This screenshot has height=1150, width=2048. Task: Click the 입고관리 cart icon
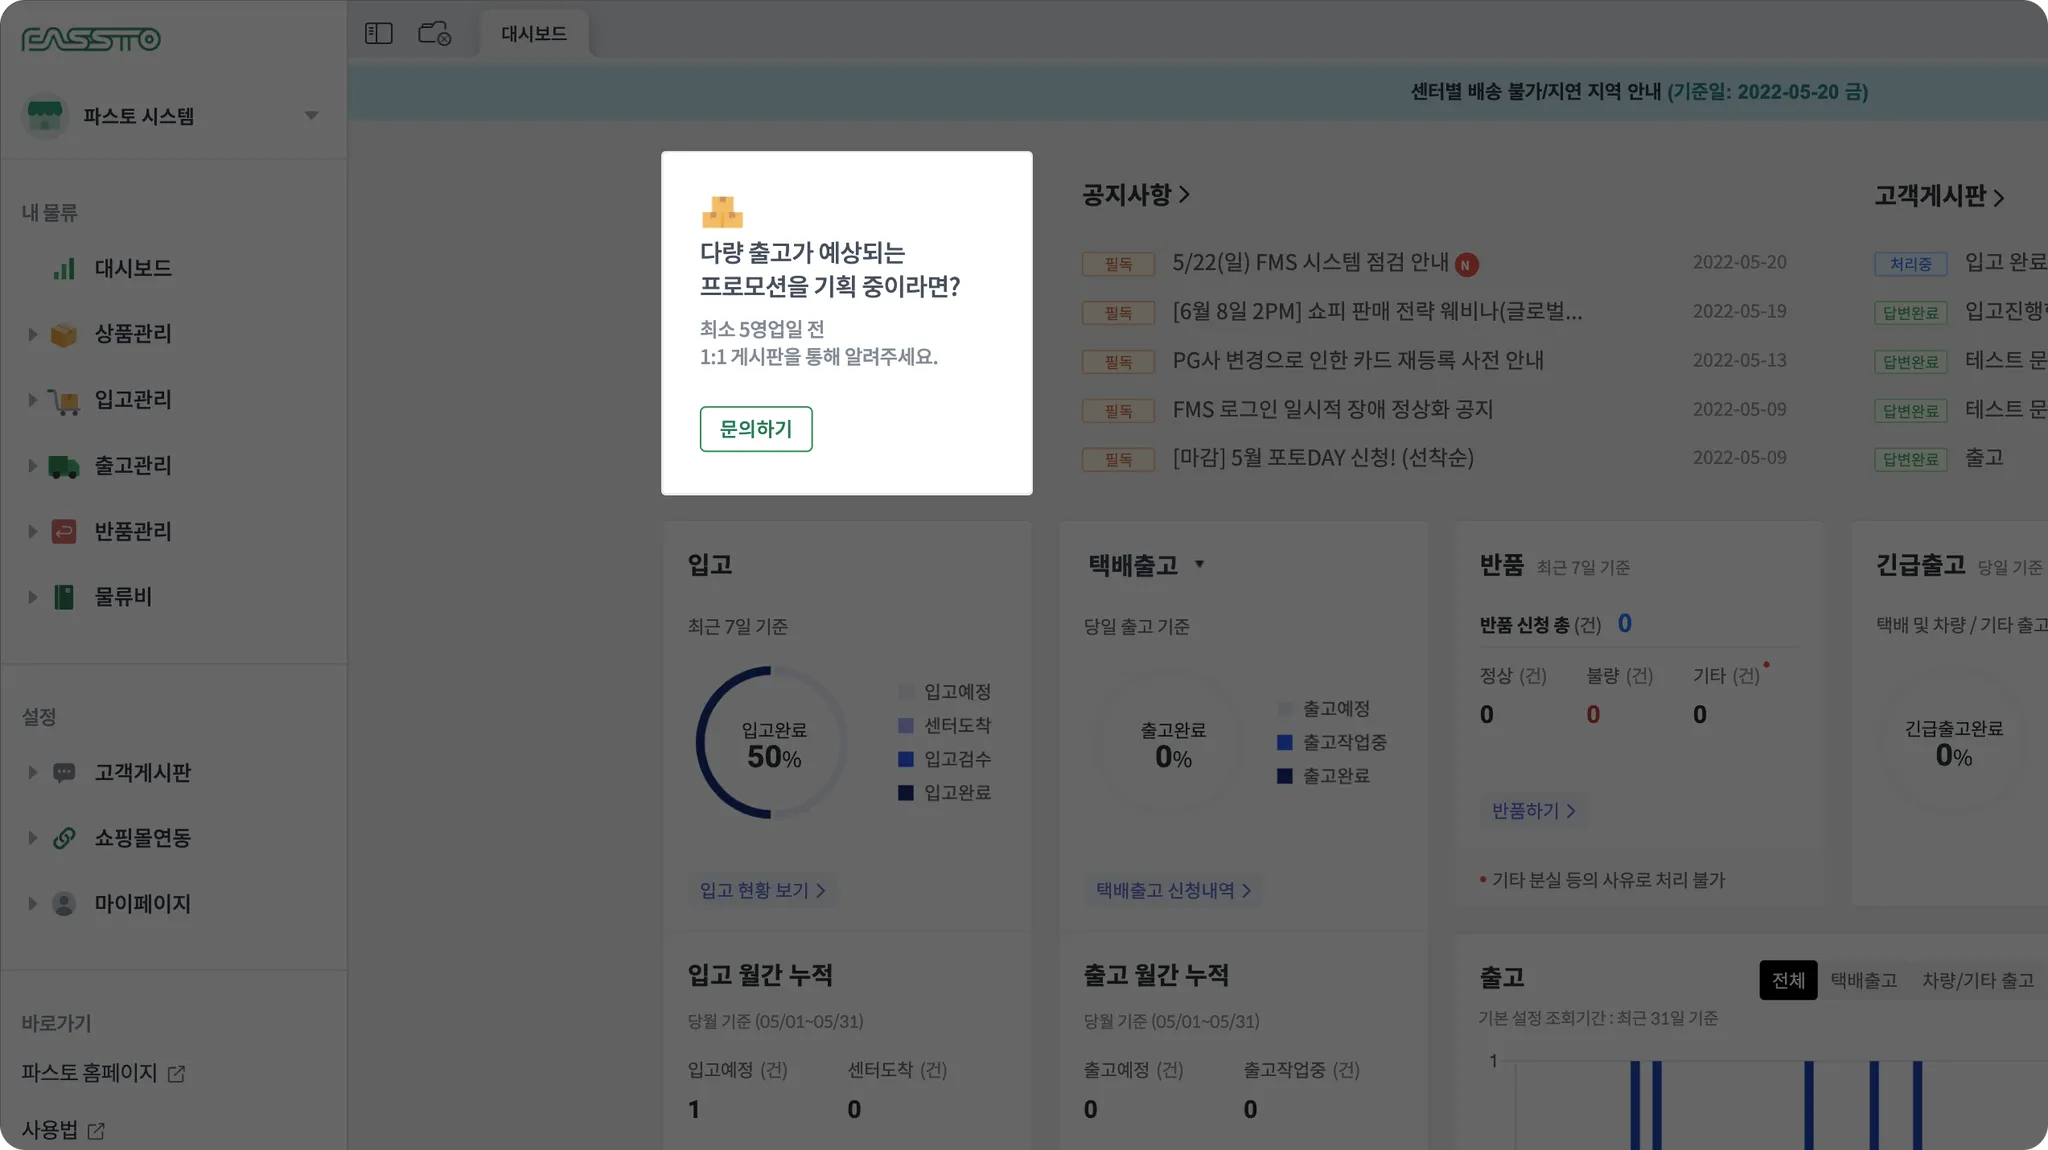point(64,401)
